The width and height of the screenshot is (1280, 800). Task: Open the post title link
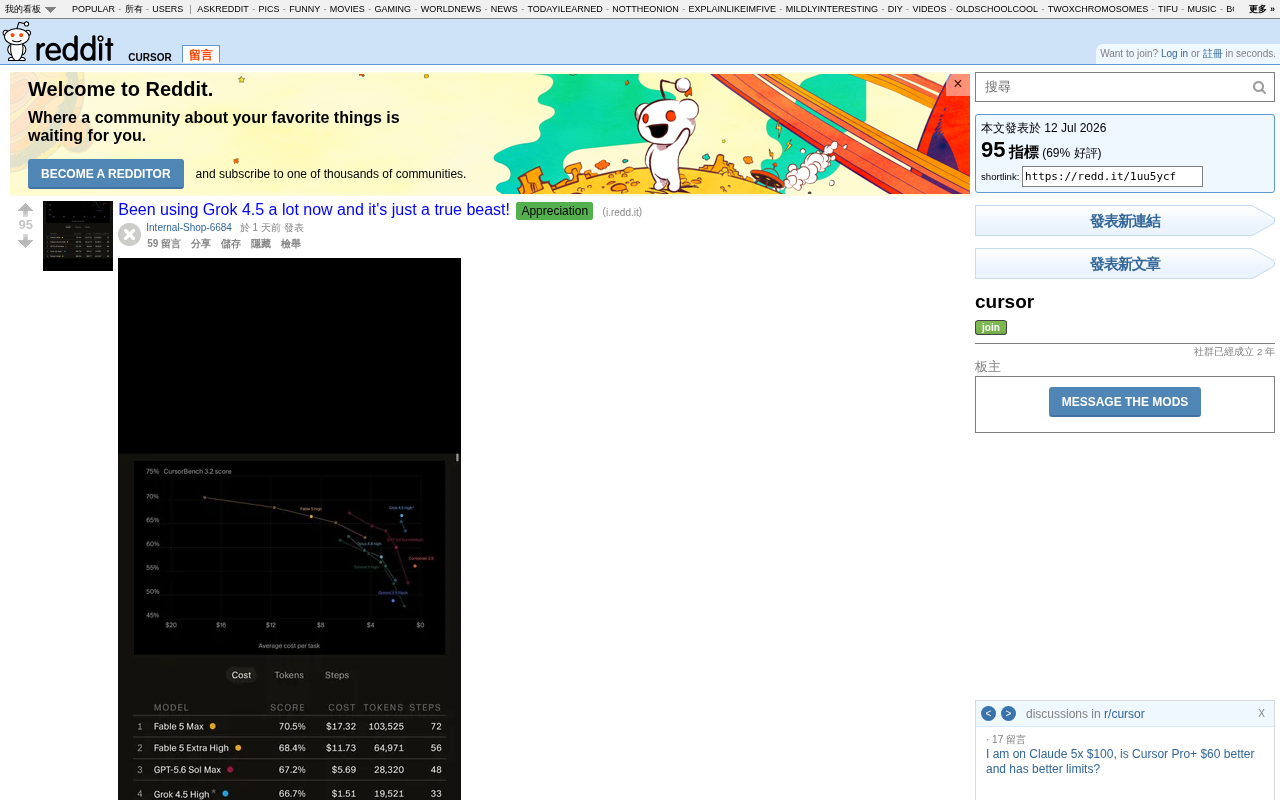click(314, 210)
